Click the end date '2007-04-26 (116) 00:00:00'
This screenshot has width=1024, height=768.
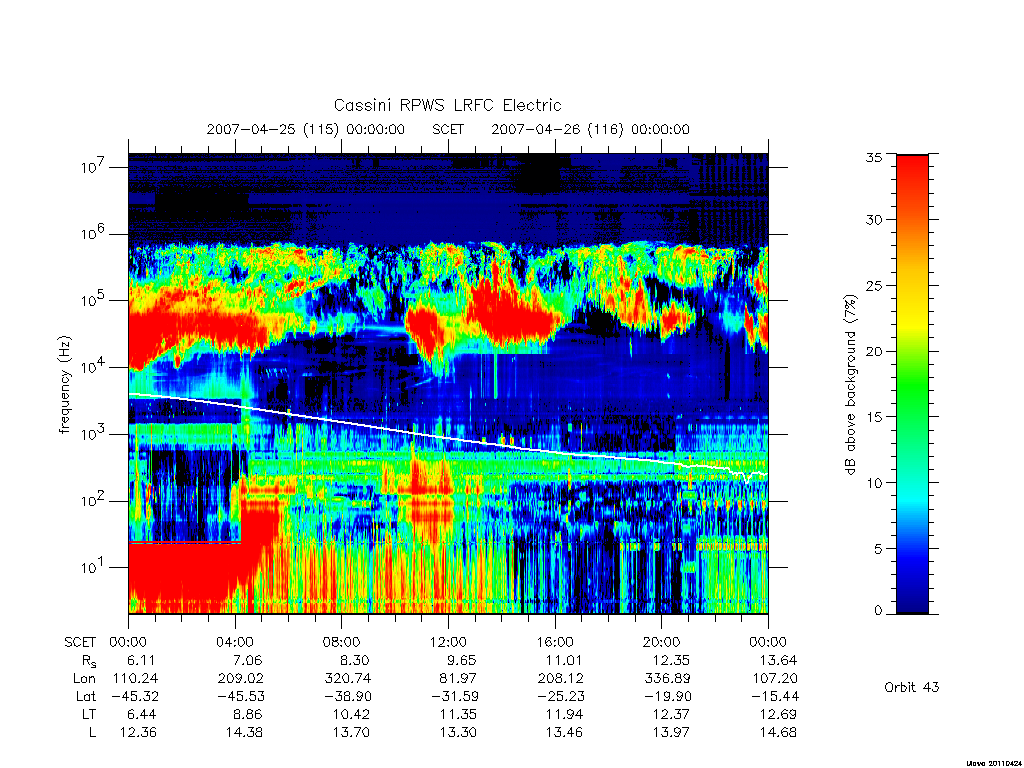[x=590, y=129]
